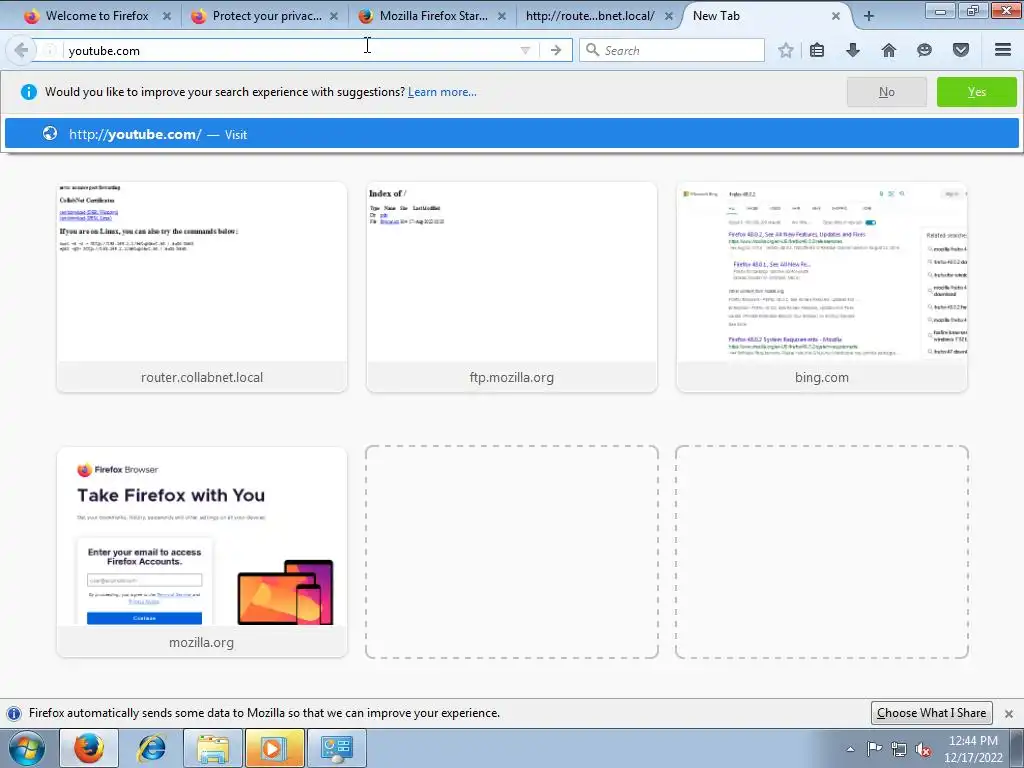Click the site identity icon in address bar
Image resolution: width=1024 pixels, height=768 pixels.
pos(50,50)
